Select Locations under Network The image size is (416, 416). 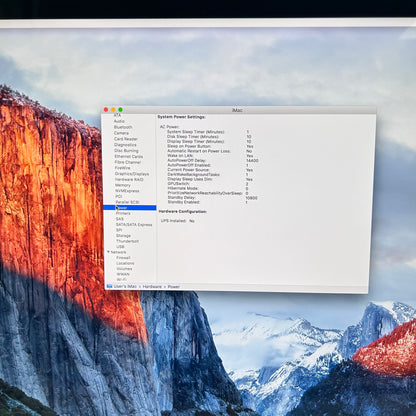125,263
